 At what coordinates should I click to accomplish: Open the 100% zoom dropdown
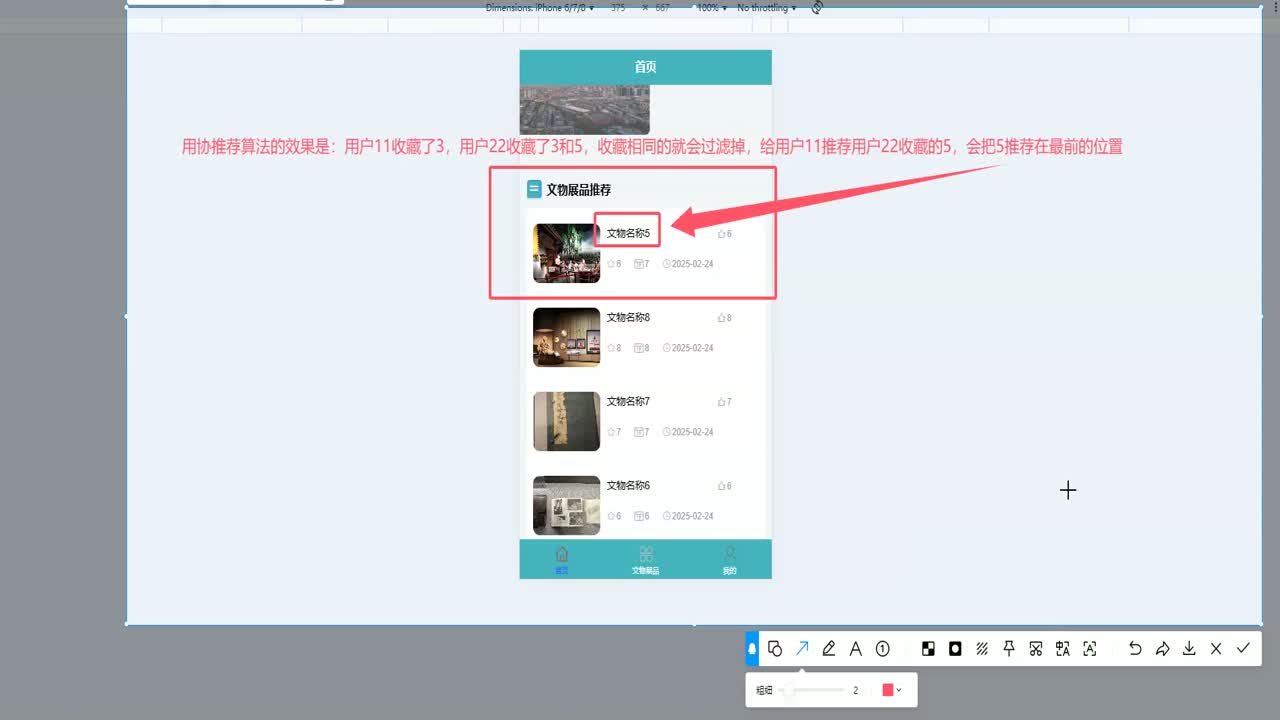[x=712, y=7]
